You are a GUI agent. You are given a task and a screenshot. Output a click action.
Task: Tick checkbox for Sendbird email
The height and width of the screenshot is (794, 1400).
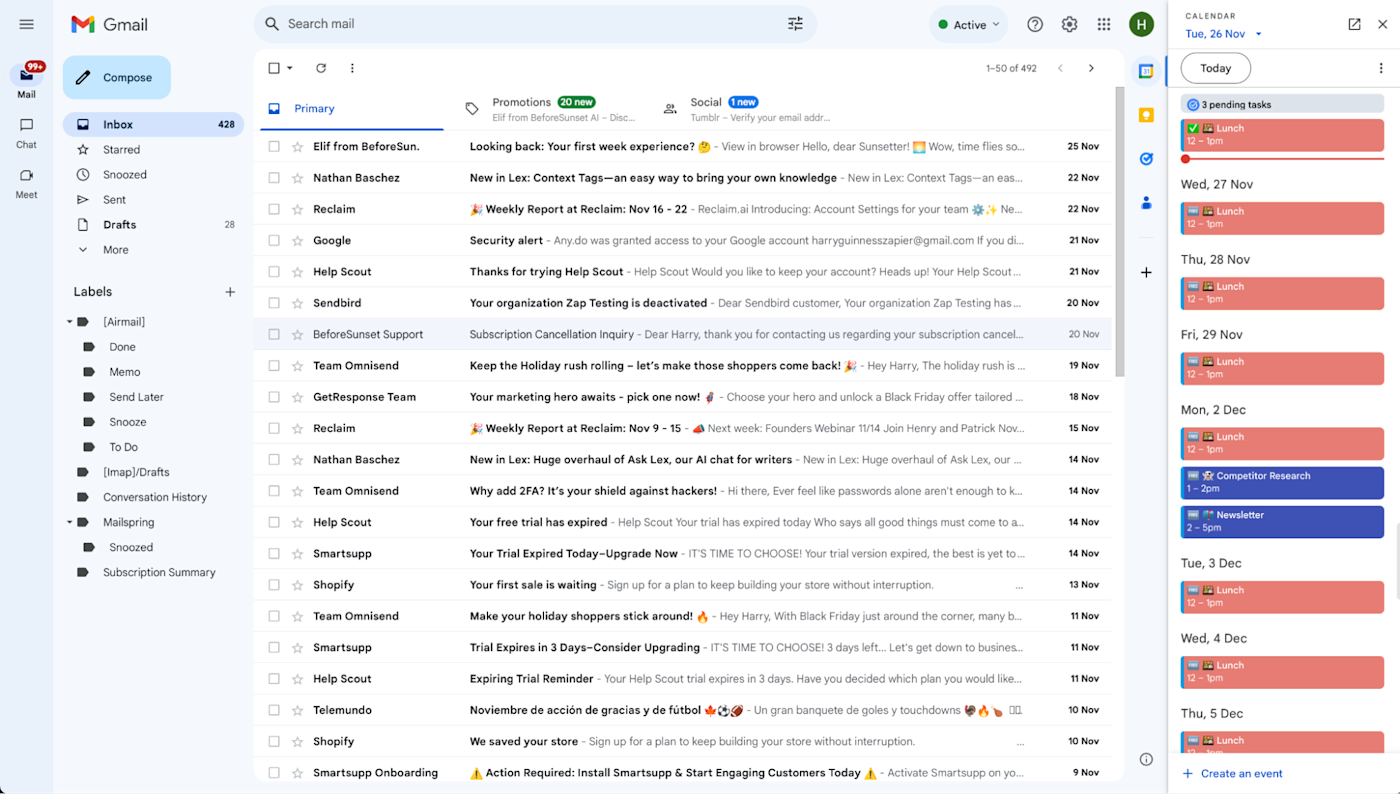(274, 303)
